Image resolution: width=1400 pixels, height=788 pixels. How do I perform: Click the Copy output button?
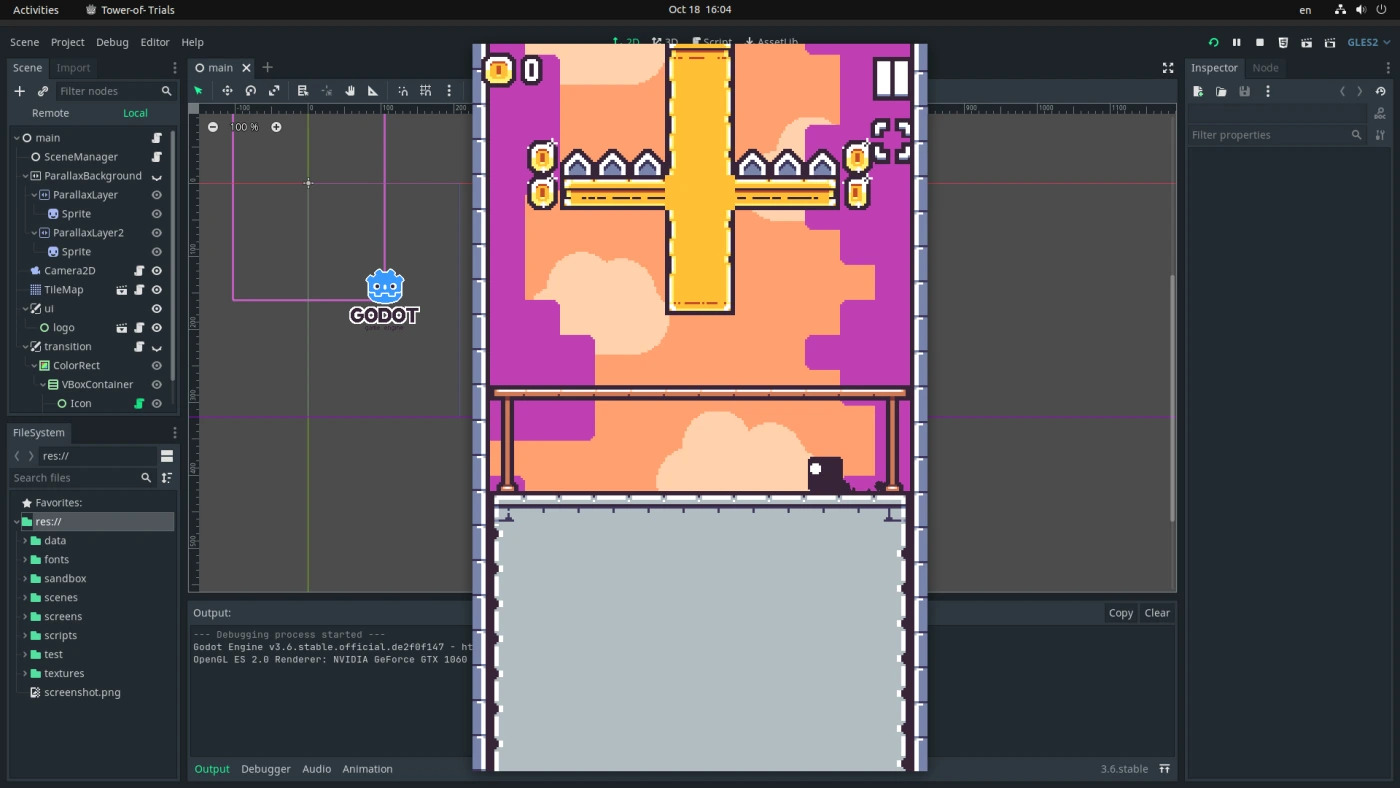(x=1121, y=613)
